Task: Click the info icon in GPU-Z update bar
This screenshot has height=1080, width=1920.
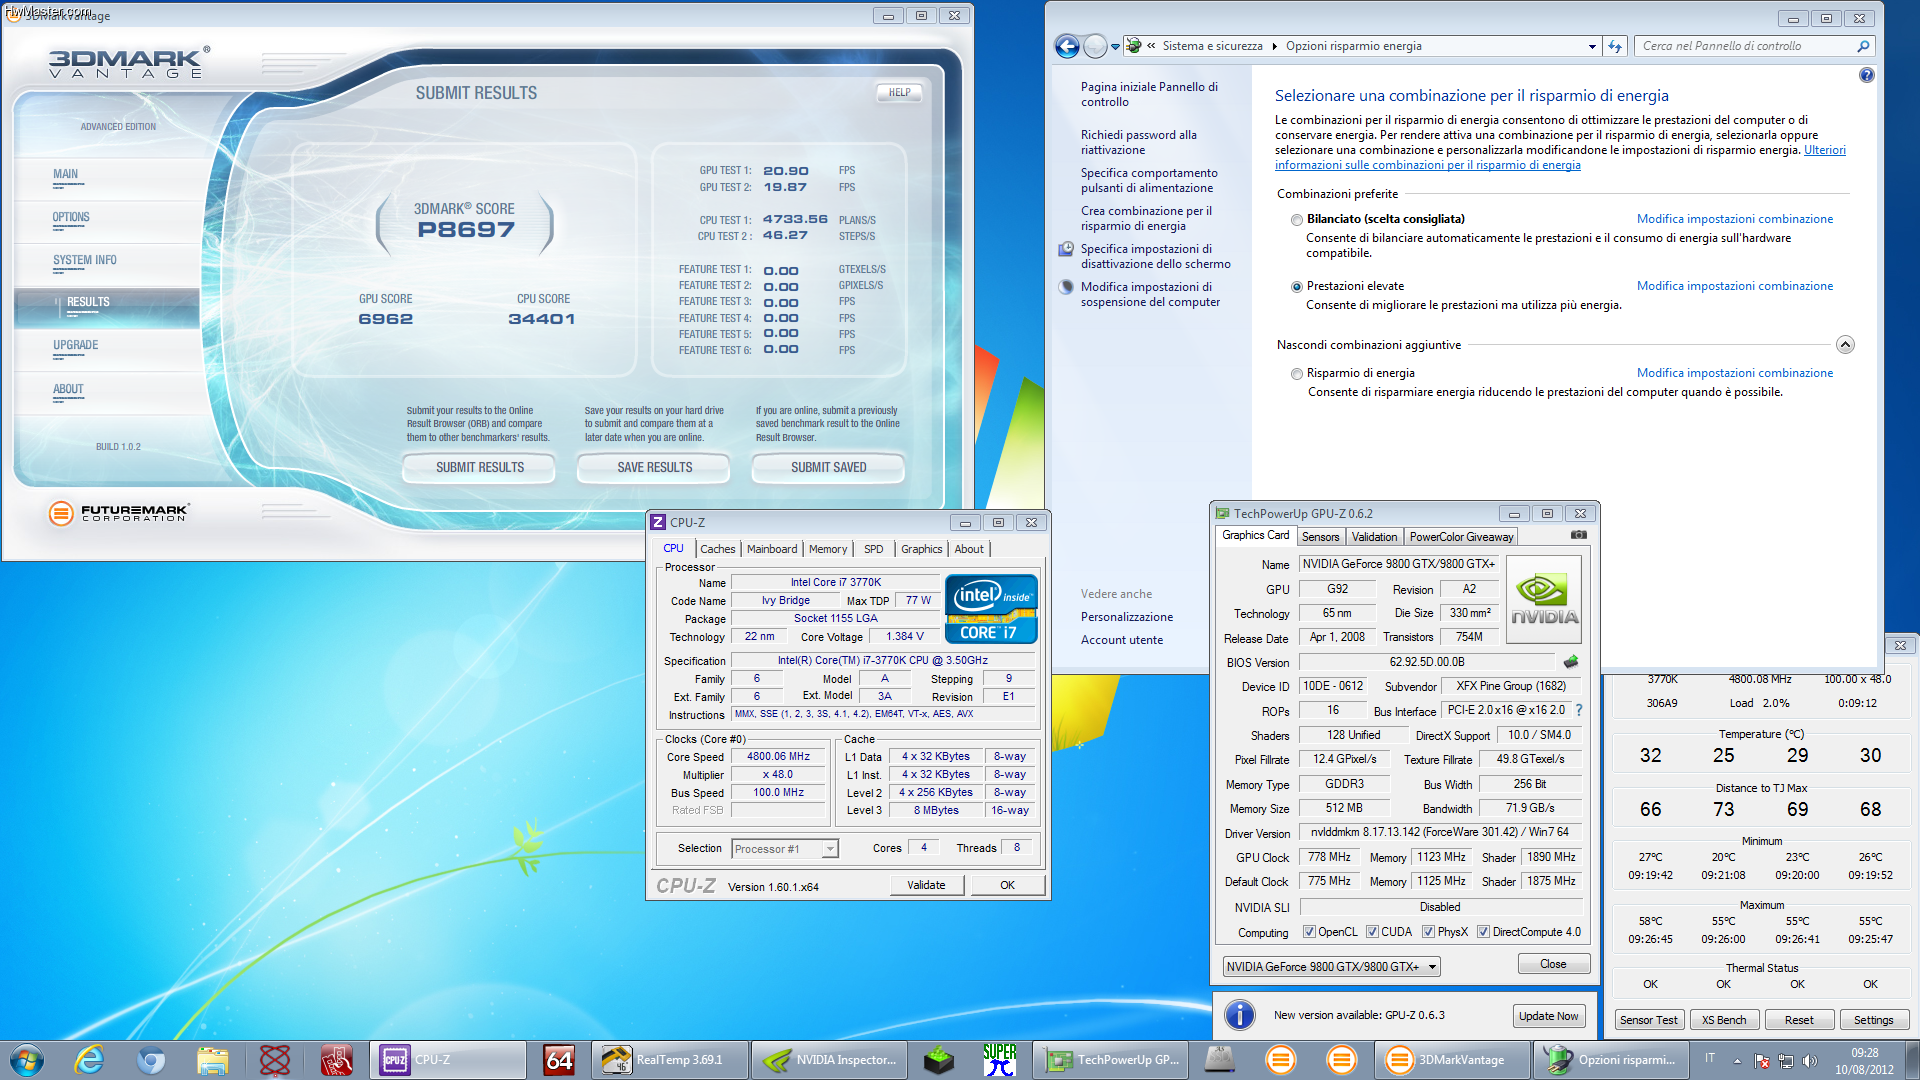Action: click(1240, 1015)
